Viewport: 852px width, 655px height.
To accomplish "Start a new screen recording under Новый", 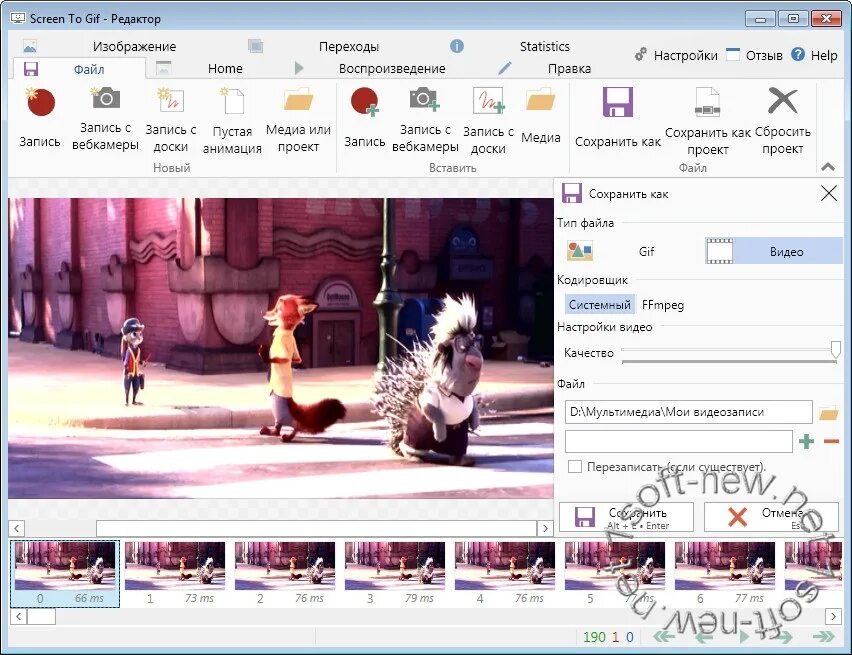I will click(x=40, y=117).
